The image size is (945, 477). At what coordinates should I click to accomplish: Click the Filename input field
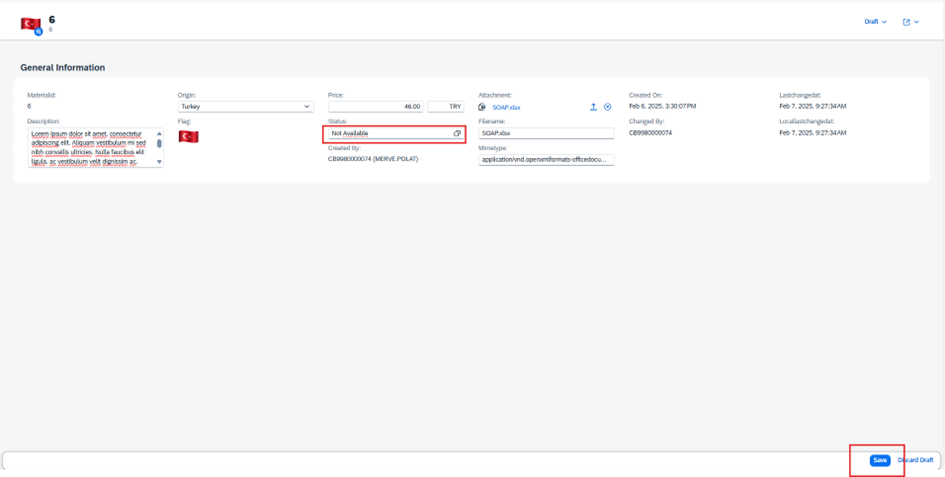tap(545, 133)
